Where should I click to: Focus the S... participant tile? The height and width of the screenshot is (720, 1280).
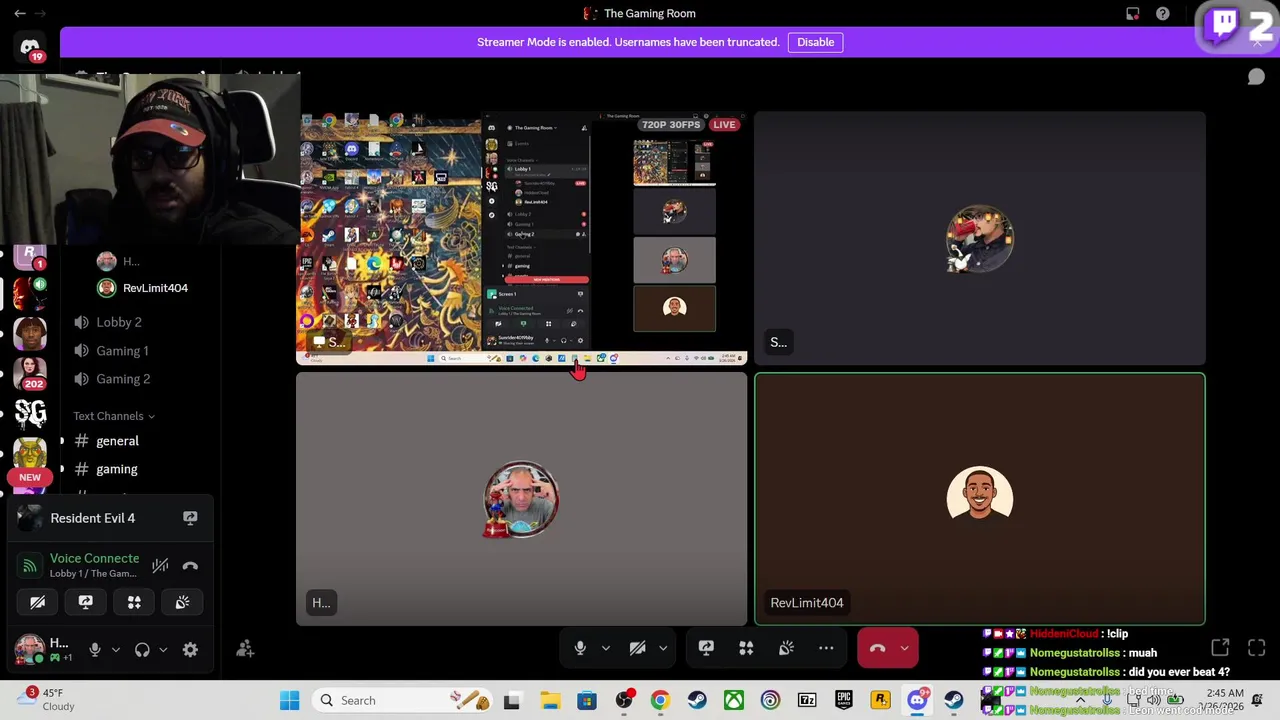[x=980, y=238]
